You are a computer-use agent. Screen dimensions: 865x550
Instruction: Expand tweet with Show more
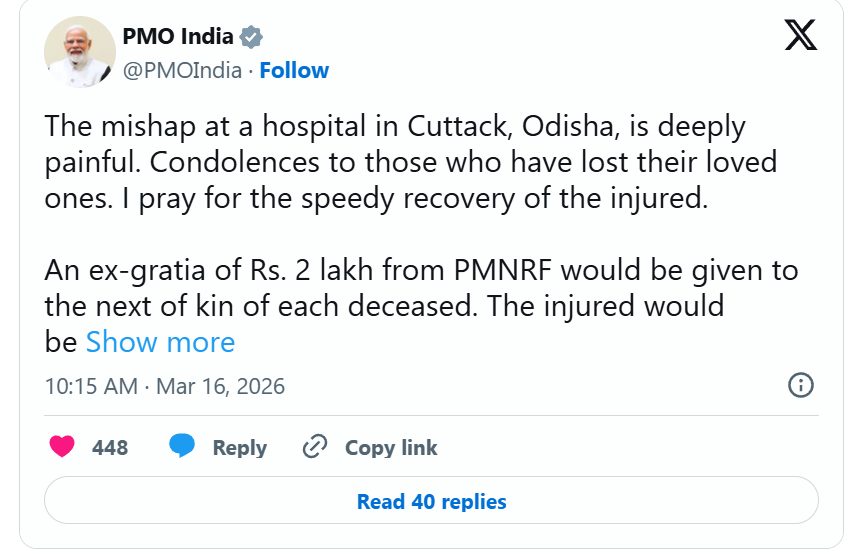[160, 342]
